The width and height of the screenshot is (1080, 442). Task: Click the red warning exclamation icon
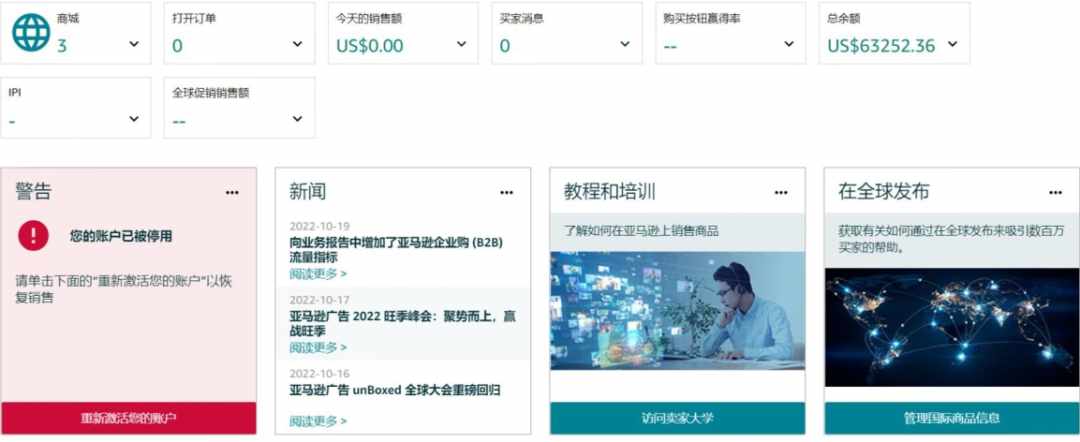[33, 236]
